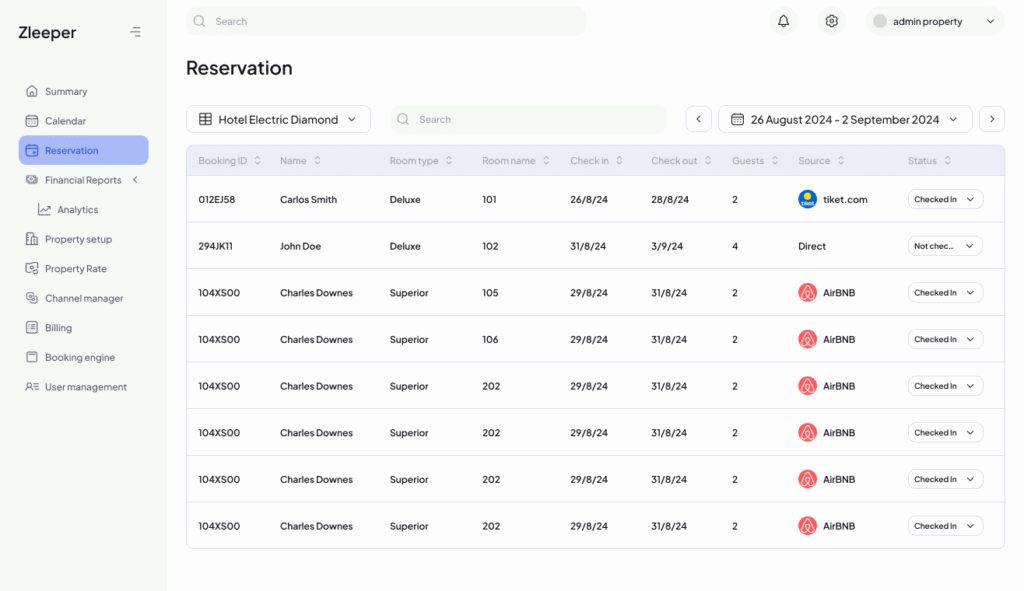Open Hotel Electric Diamond property dropdown
This screenshot has height=591, width=1024.
[x=278, y=119]
